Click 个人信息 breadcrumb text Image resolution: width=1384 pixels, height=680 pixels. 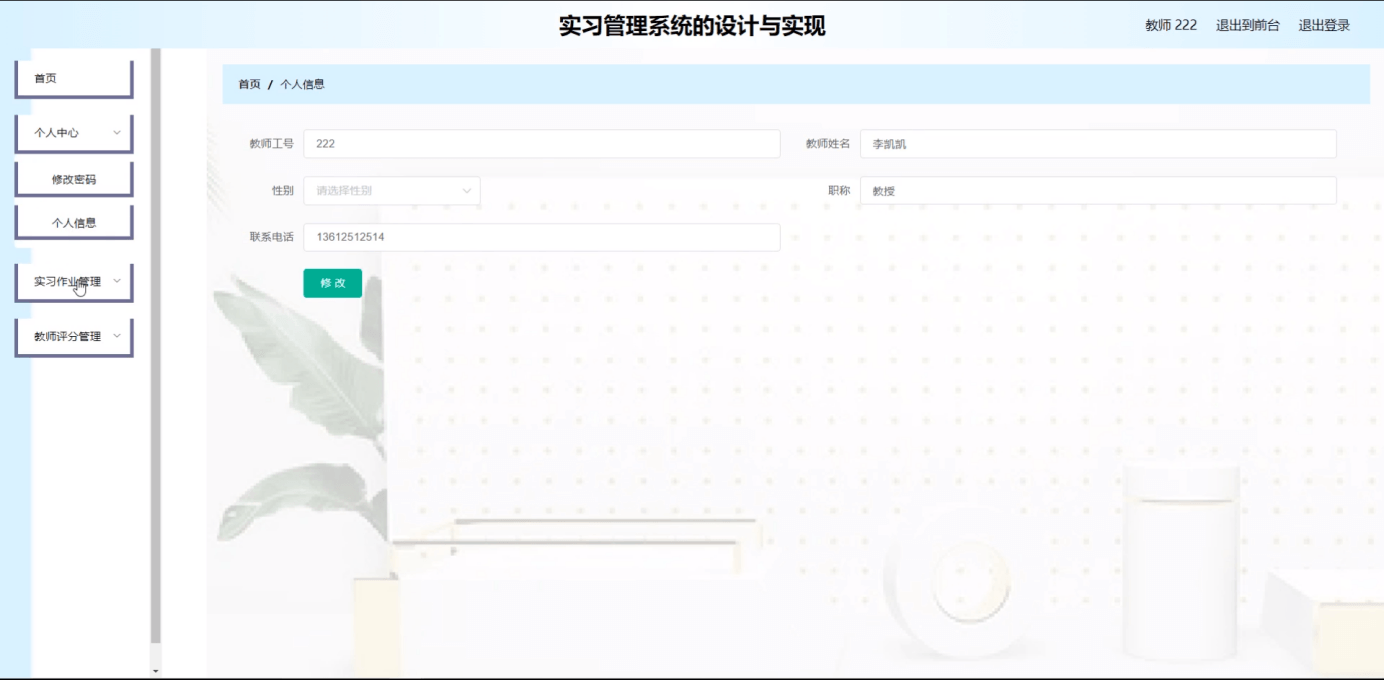pos(302,84)
